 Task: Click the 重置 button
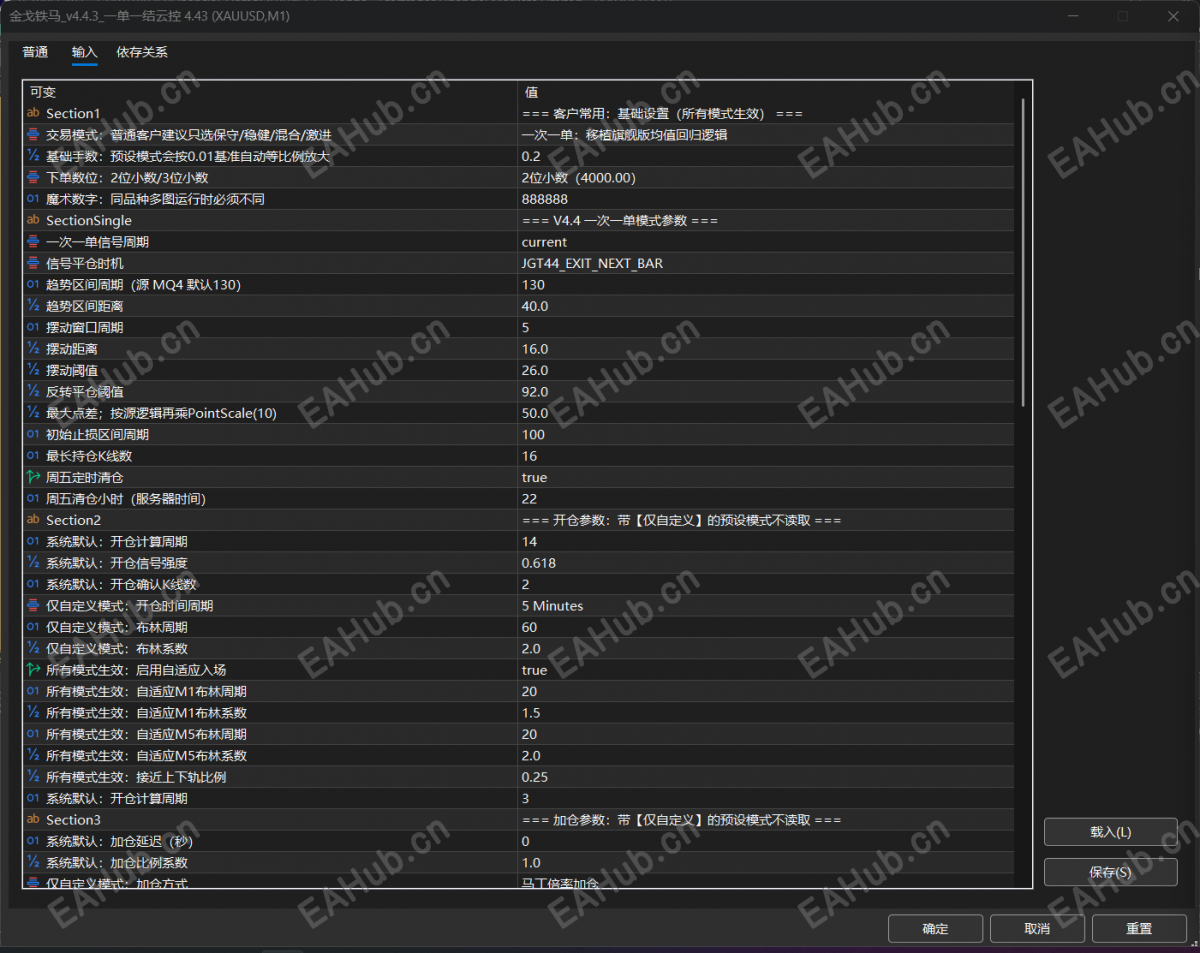click(x=1139, y=929)
